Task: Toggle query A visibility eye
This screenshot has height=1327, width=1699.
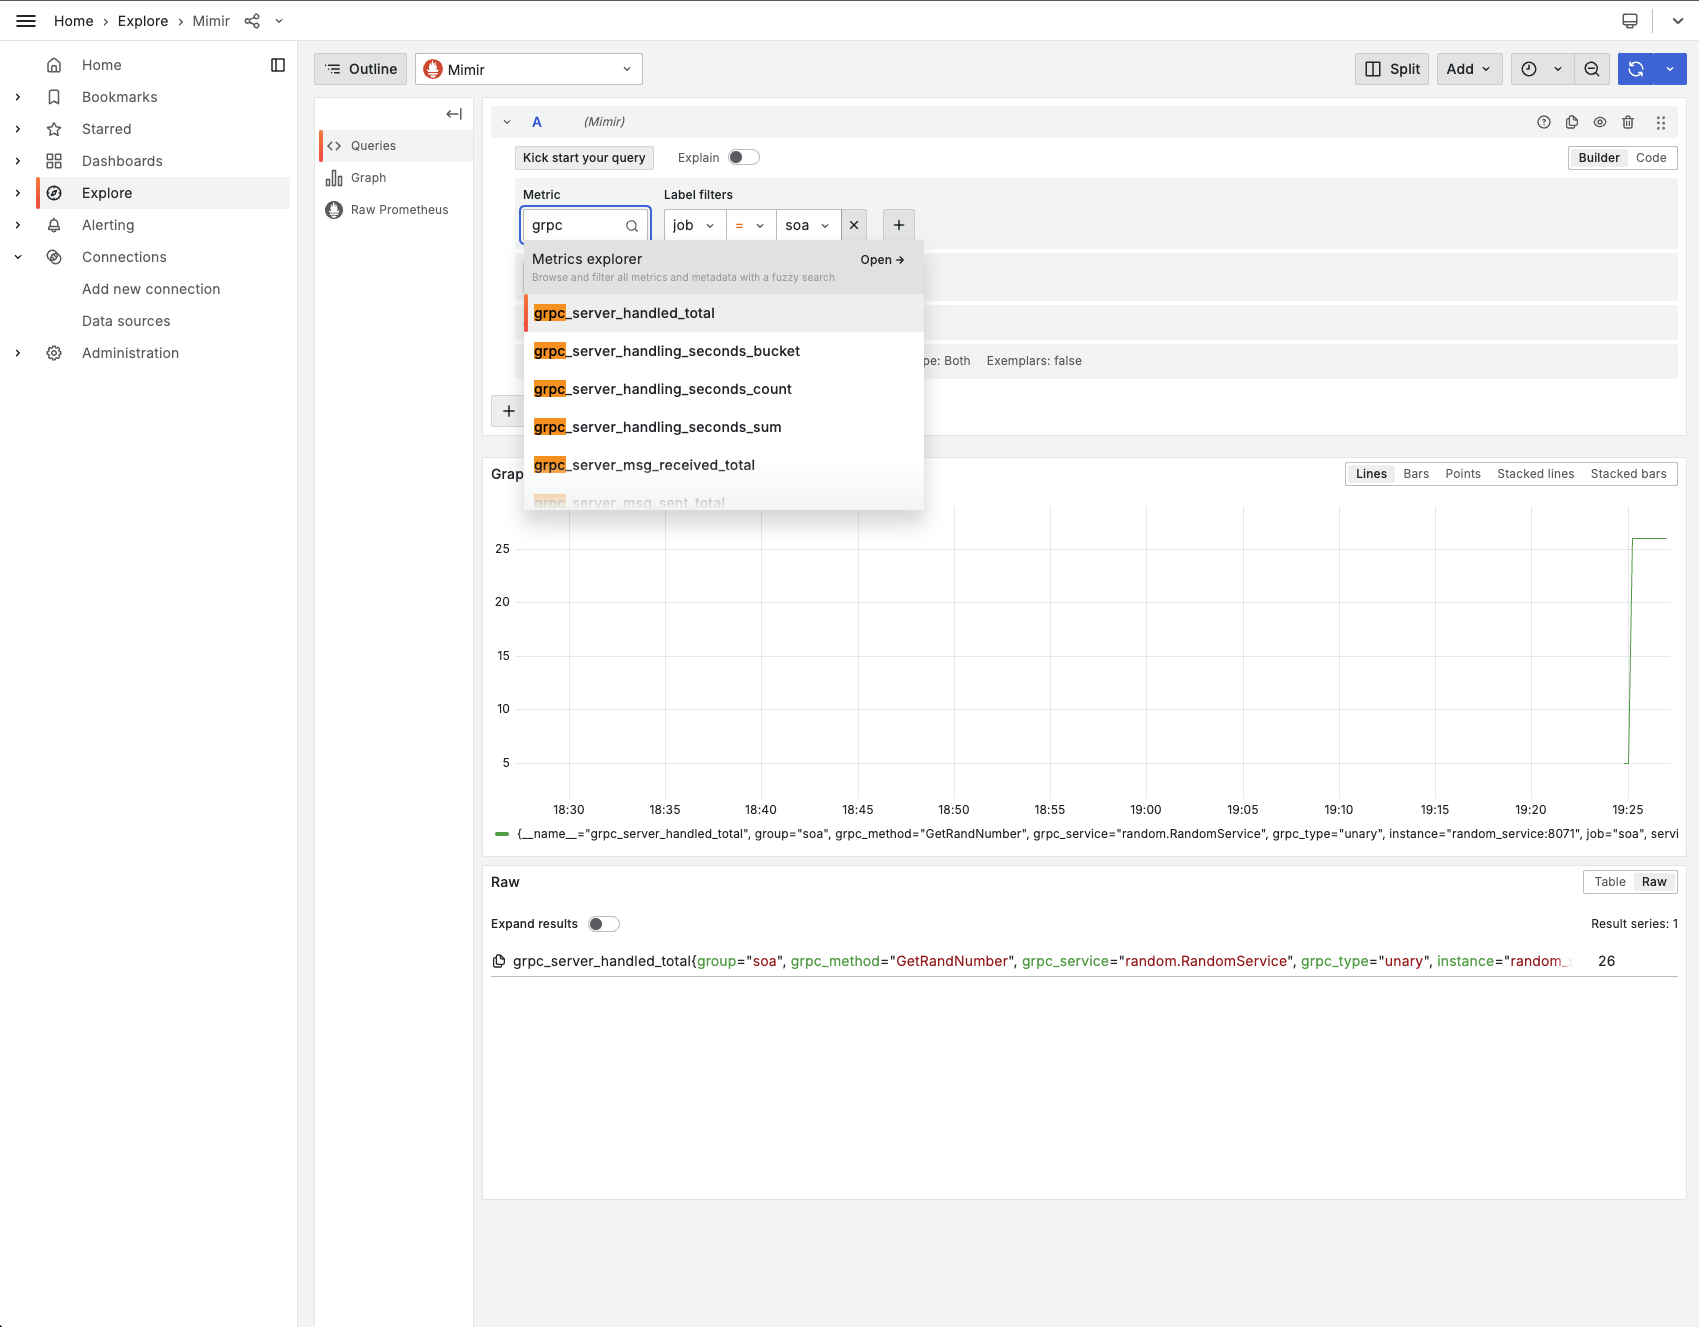Action: pos(1600,122)
